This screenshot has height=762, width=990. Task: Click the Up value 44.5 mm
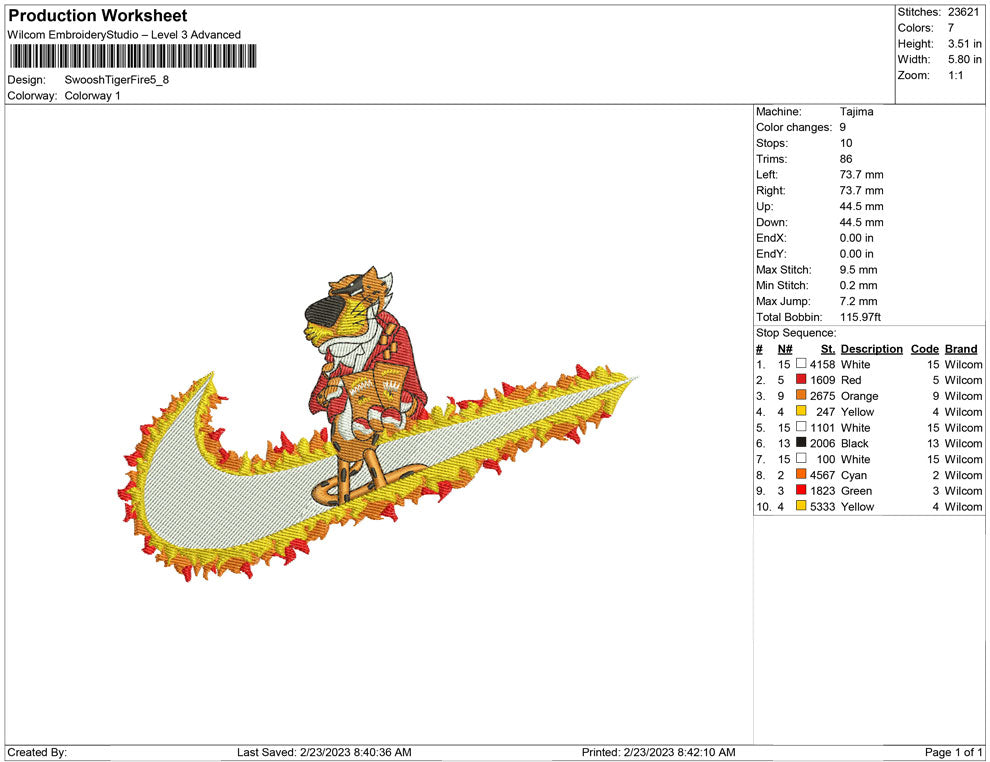(861, 206)
